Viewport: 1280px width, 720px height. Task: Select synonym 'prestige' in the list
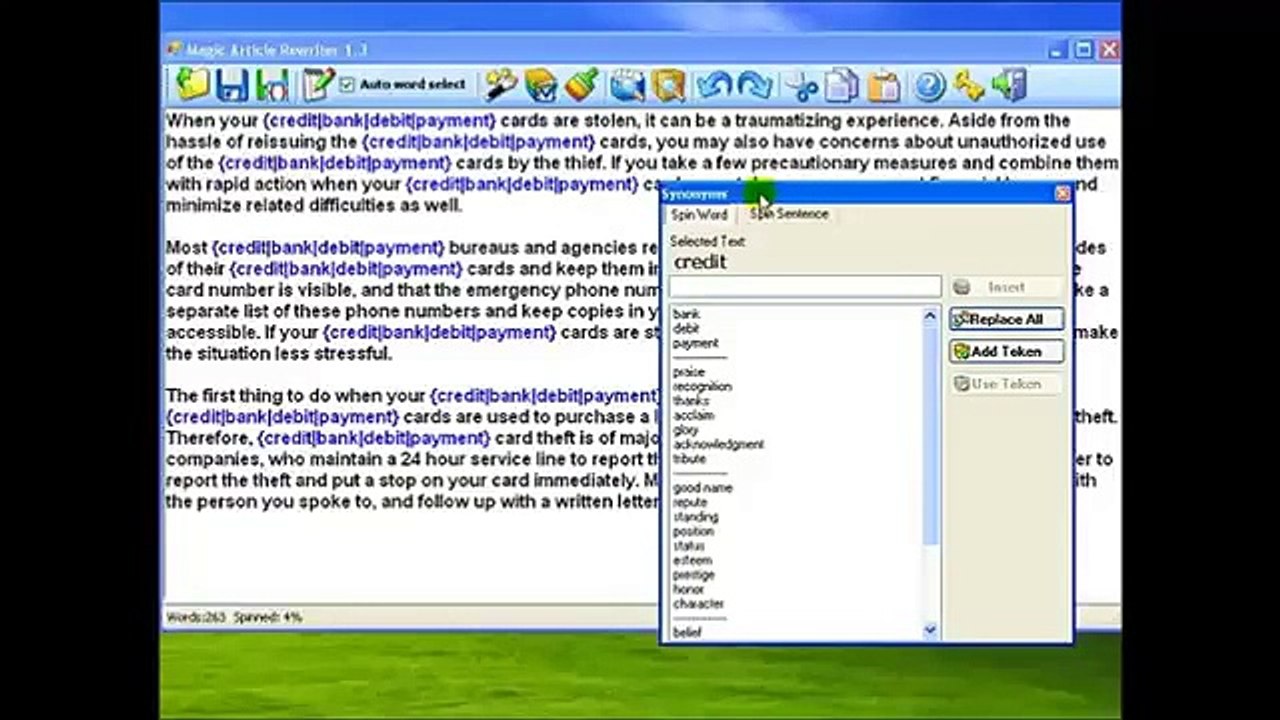click(x=693, y=575)
